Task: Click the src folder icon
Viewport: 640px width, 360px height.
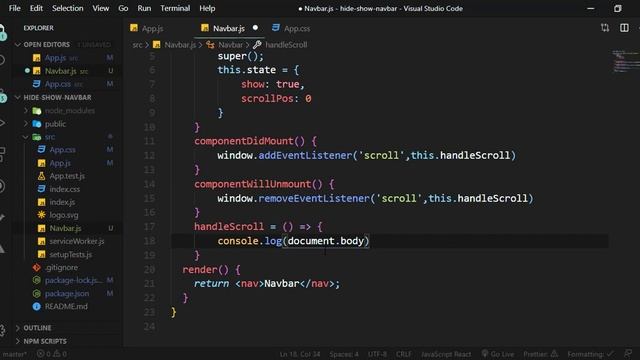Action: tap(37, 137)
